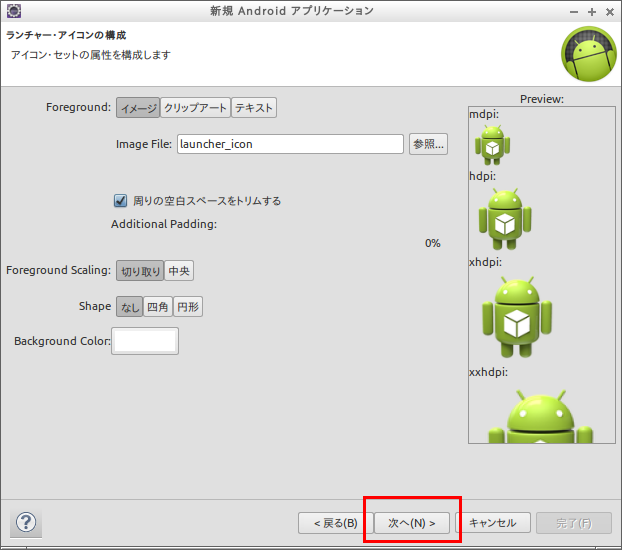Set Shape to 円形
This screenshot has width=622, height=550.
(x=188, y=307)
